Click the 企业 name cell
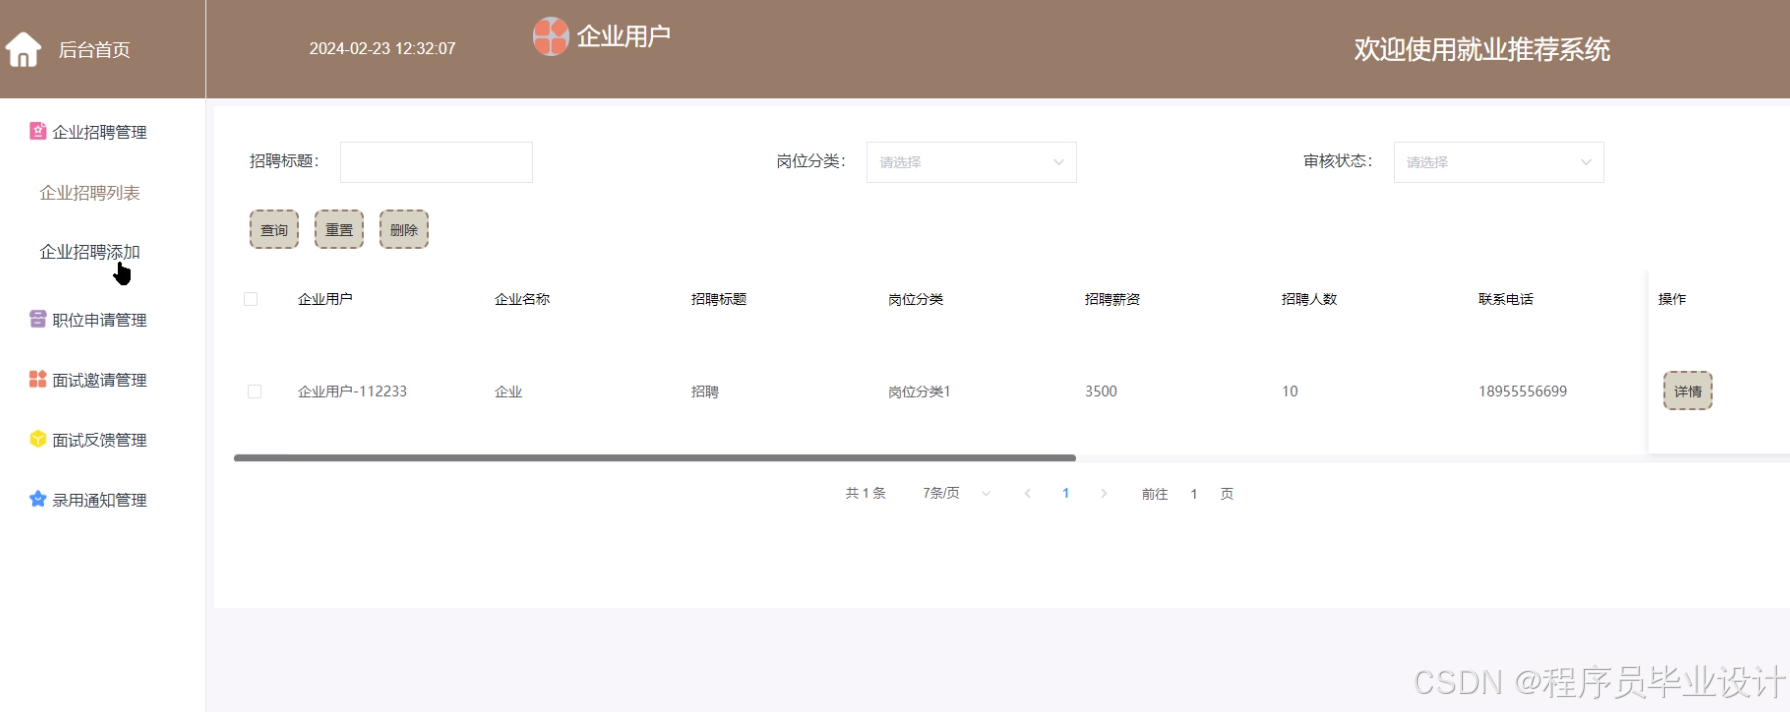The width and height of the screenshot is (1790, 712). 508,391
